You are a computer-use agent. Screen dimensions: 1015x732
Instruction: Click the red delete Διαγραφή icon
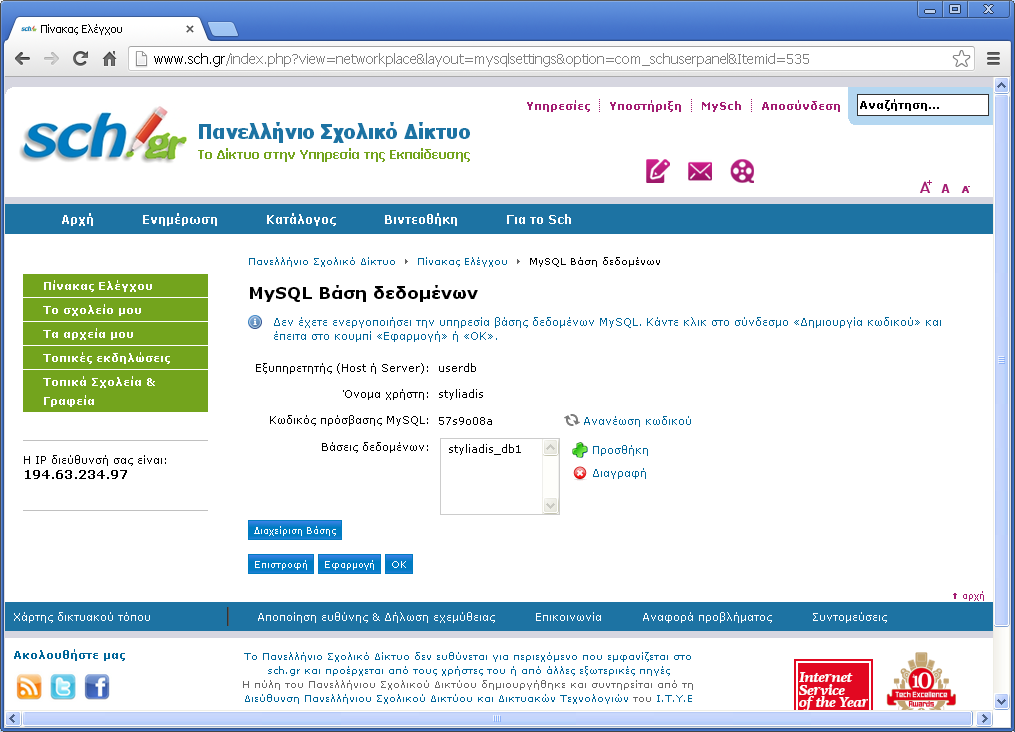pyautogui.click(x=580, y=473)
